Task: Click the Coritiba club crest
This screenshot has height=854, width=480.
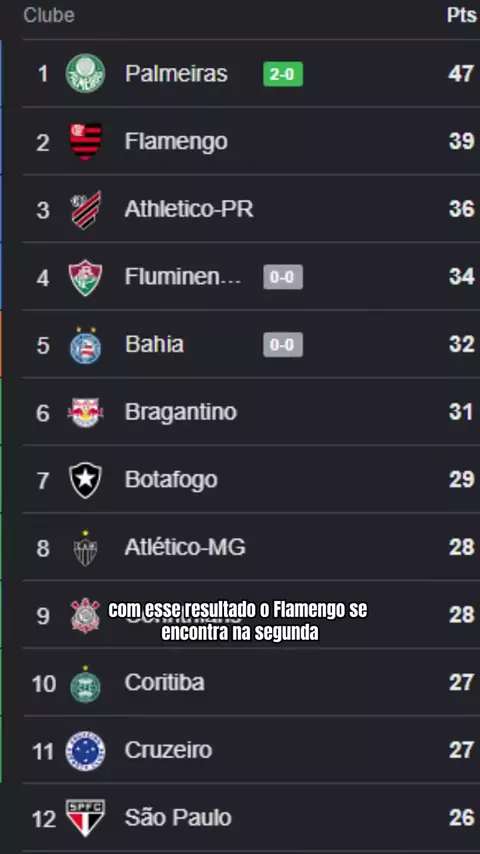Action: point(86,684)
